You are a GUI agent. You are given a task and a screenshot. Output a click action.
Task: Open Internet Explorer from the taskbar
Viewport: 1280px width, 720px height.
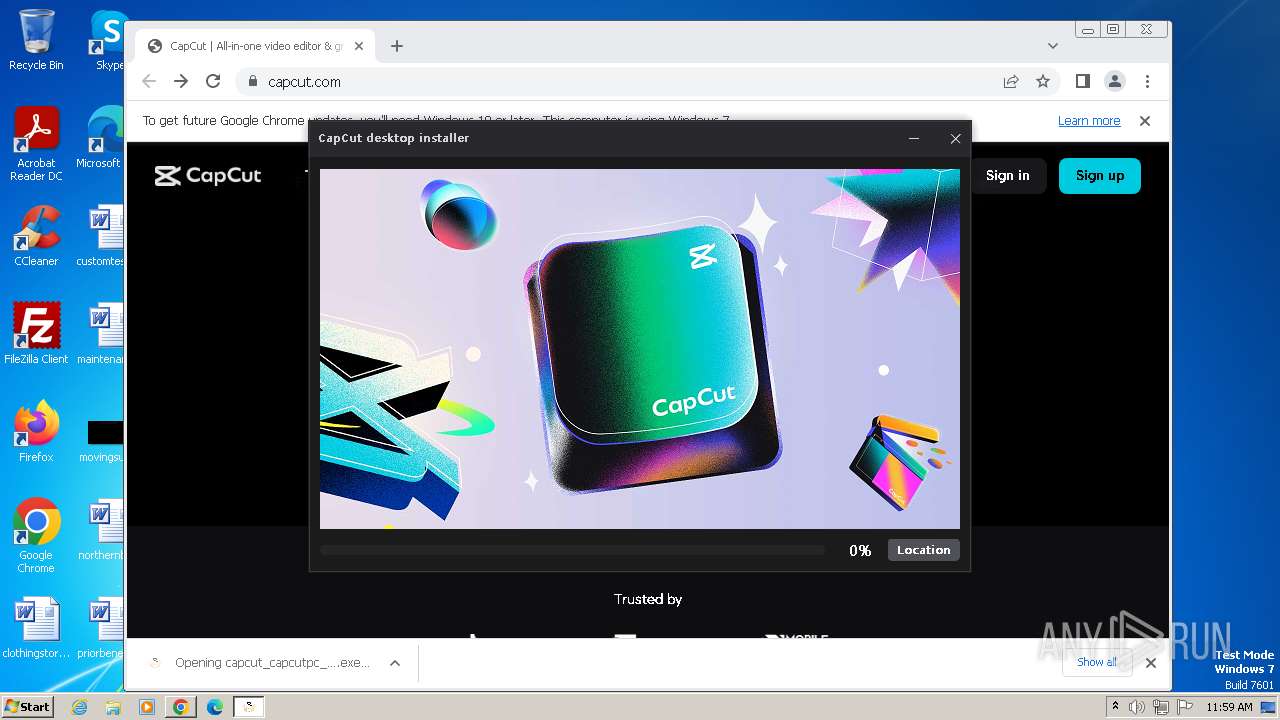tap(80, 707)
